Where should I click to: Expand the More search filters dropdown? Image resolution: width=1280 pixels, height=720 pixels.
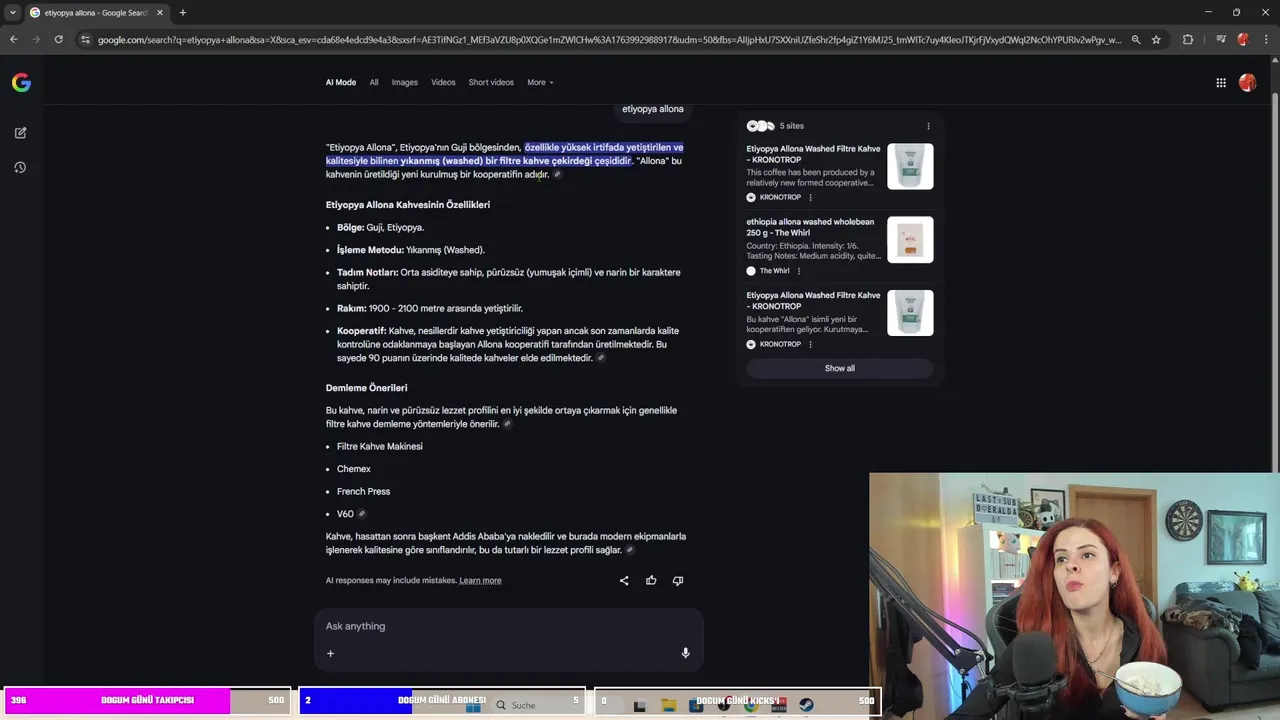(540, 82)
